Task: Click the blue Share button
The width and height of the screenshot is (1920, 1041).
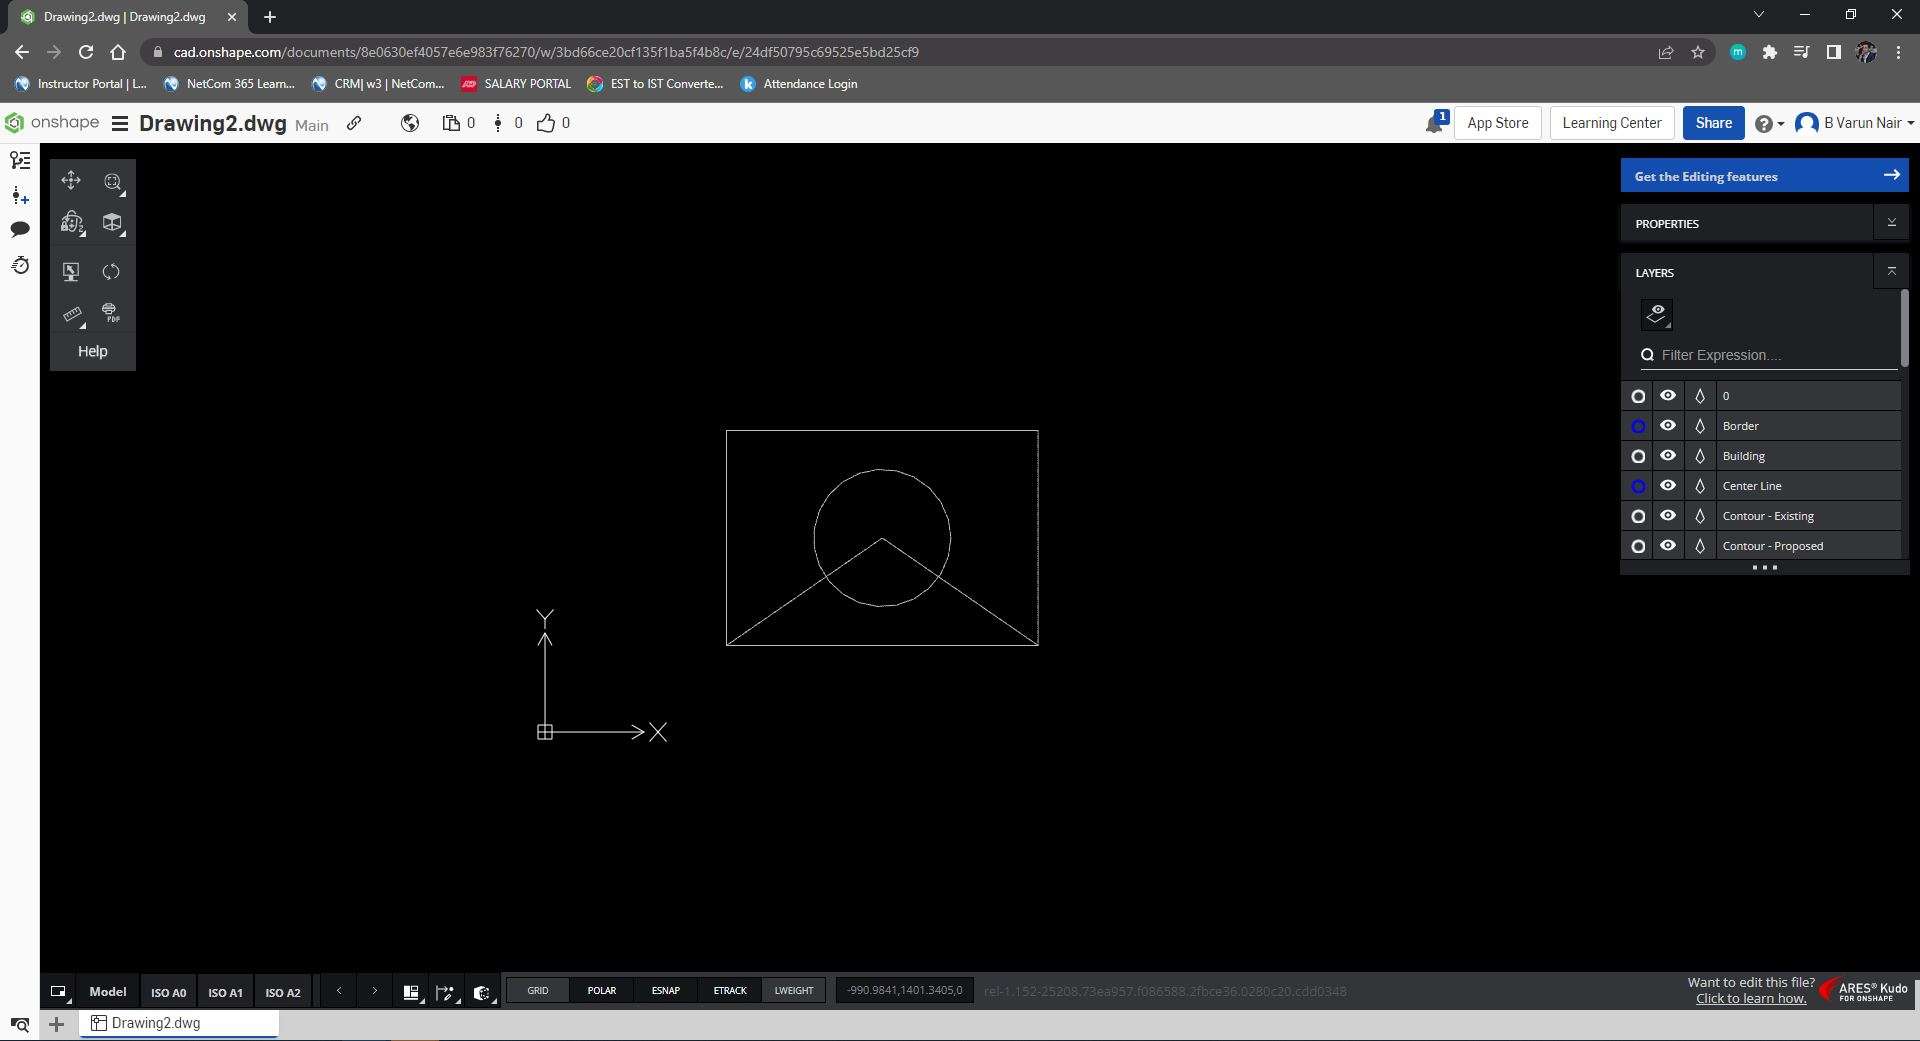Action: pyautogui.click(x=1713, y=123)
